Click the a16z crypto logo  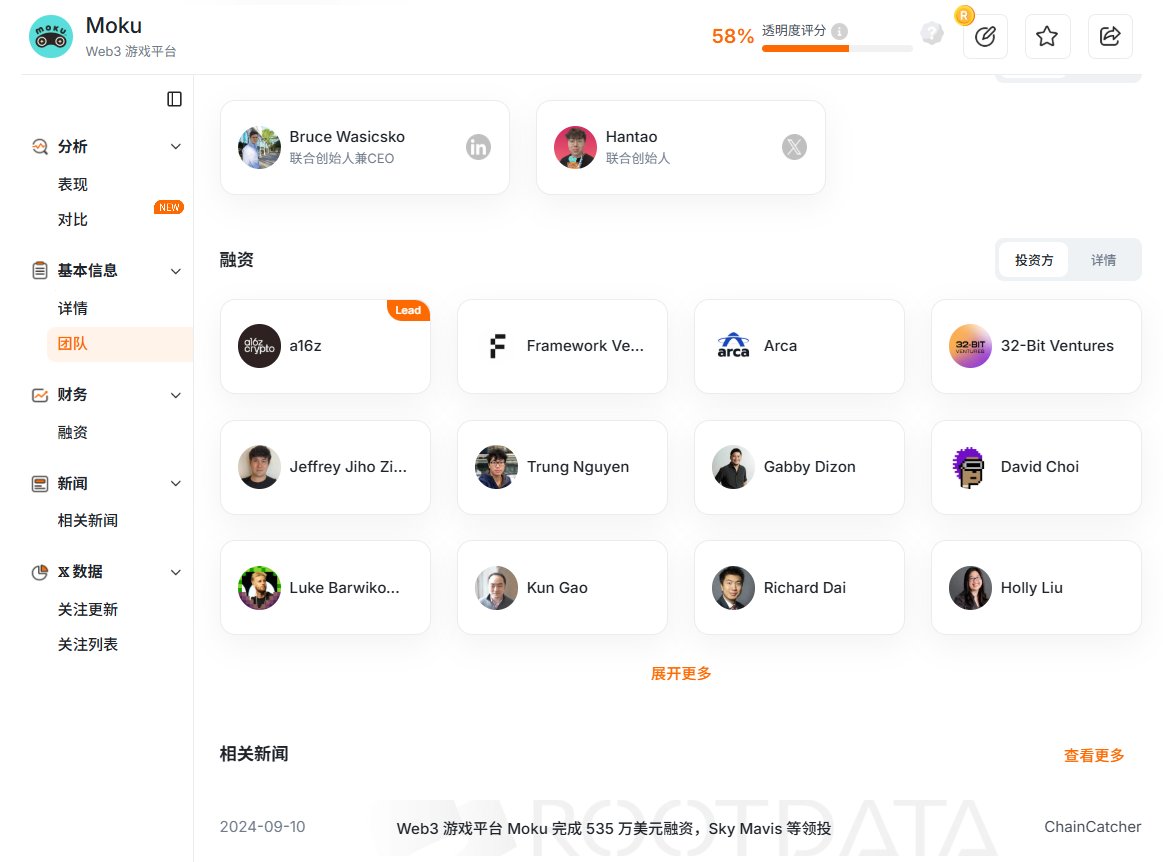pos(260,346)
